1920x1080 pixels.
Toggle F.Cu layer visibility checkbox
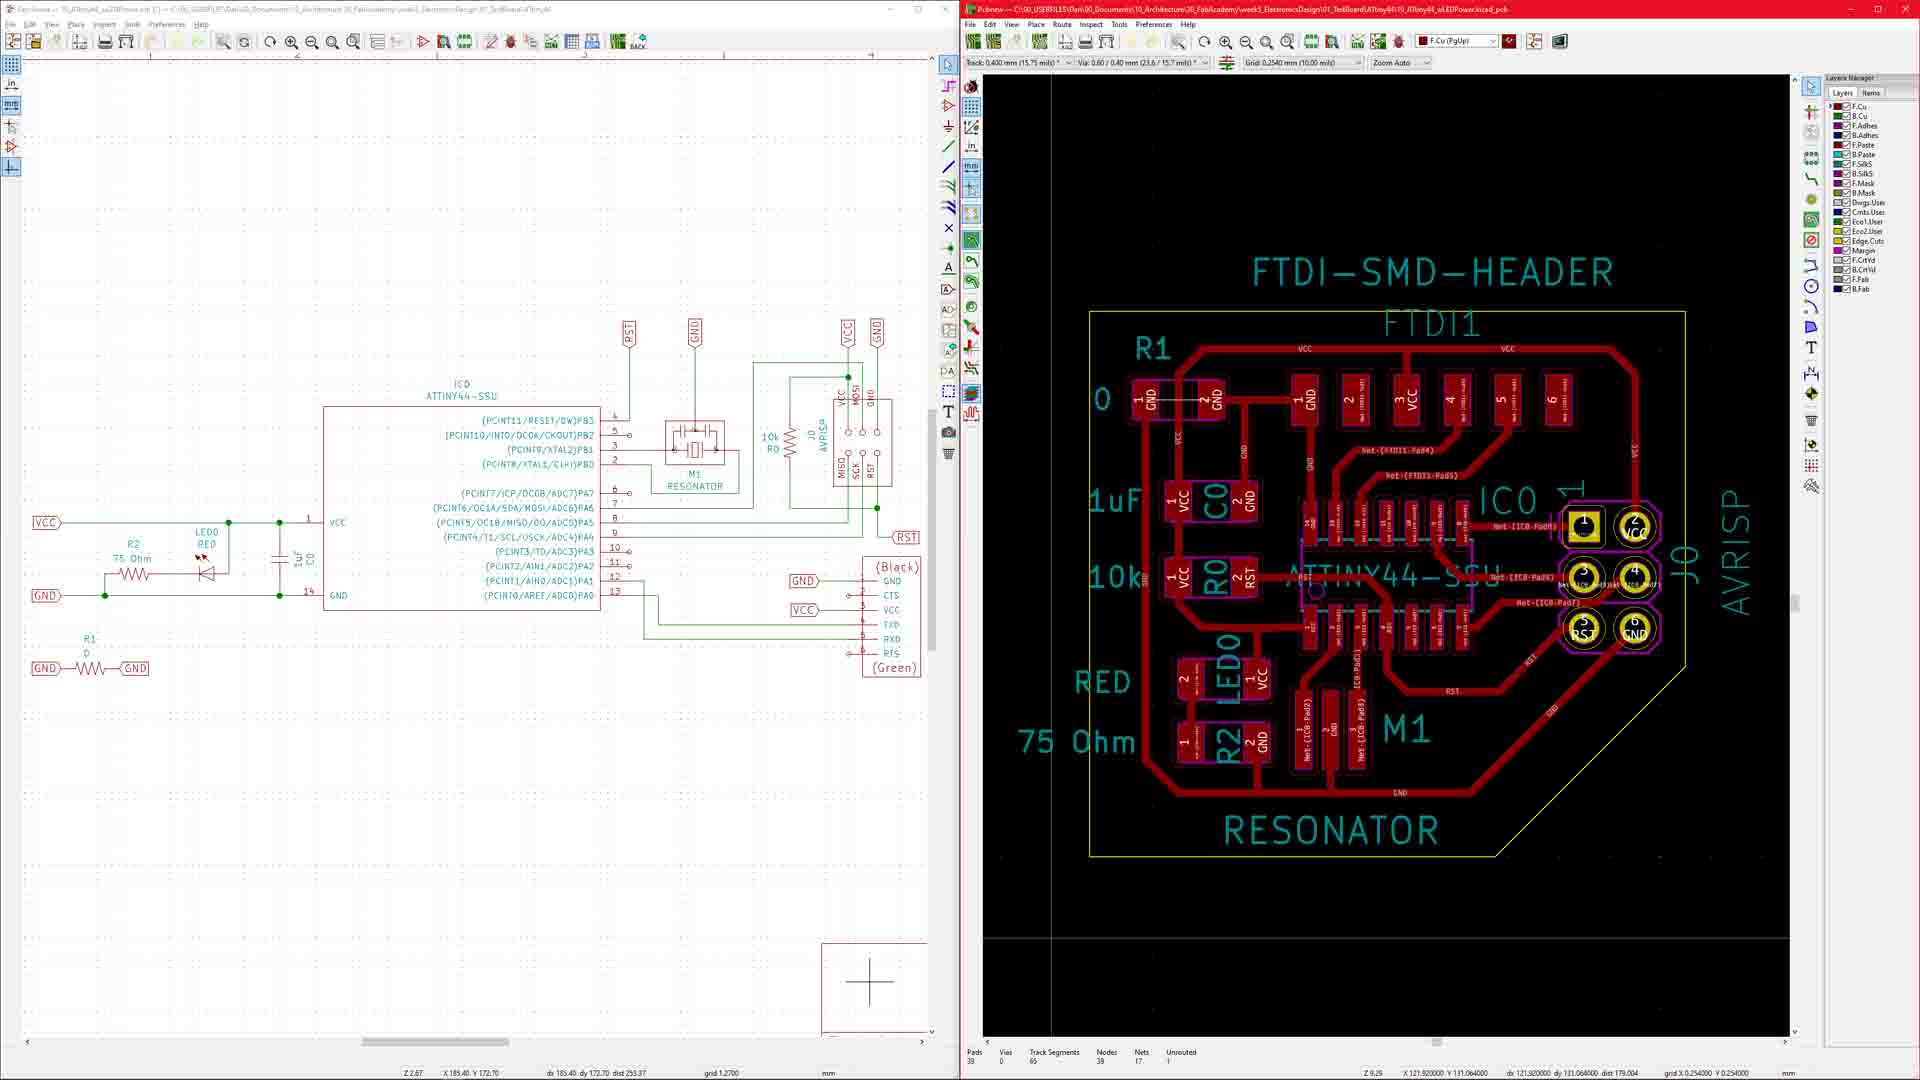[1847, 107]
